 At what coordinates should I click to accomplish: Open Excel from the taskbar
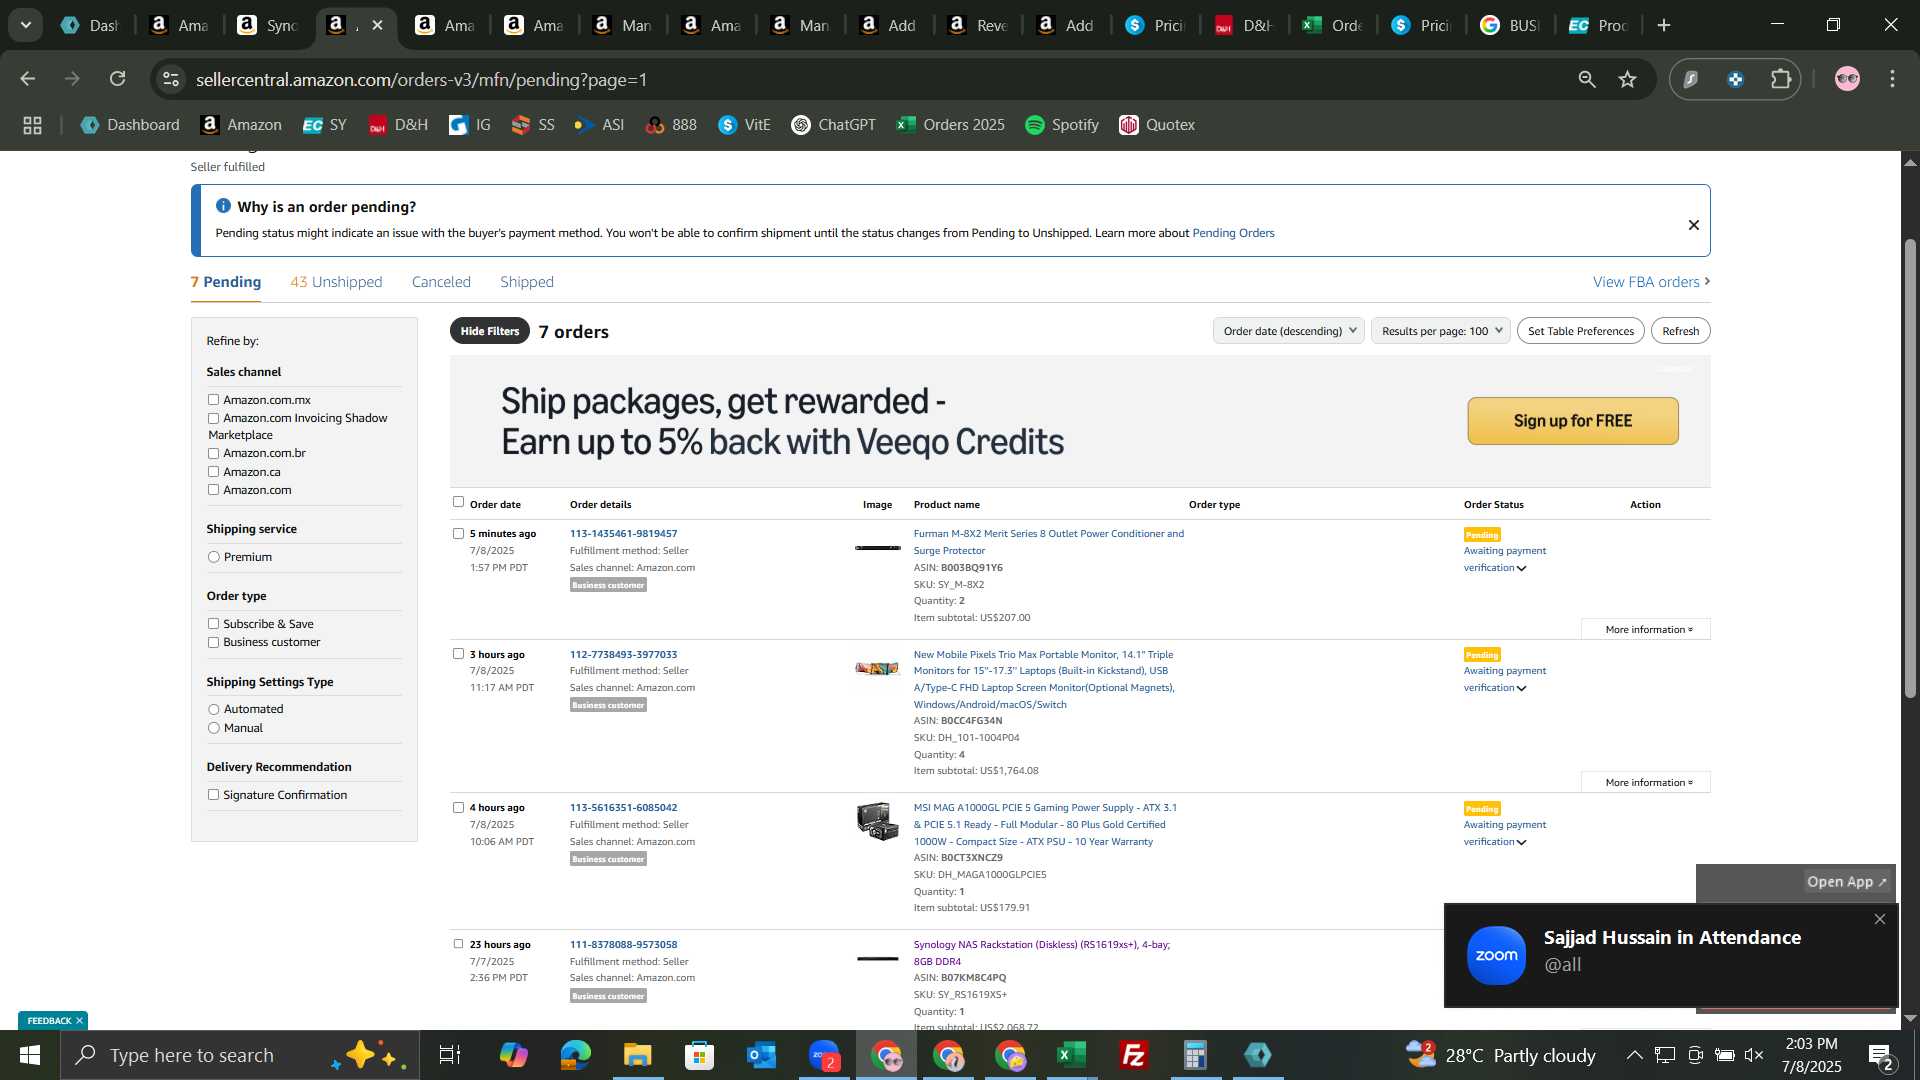(1072, 1055)
